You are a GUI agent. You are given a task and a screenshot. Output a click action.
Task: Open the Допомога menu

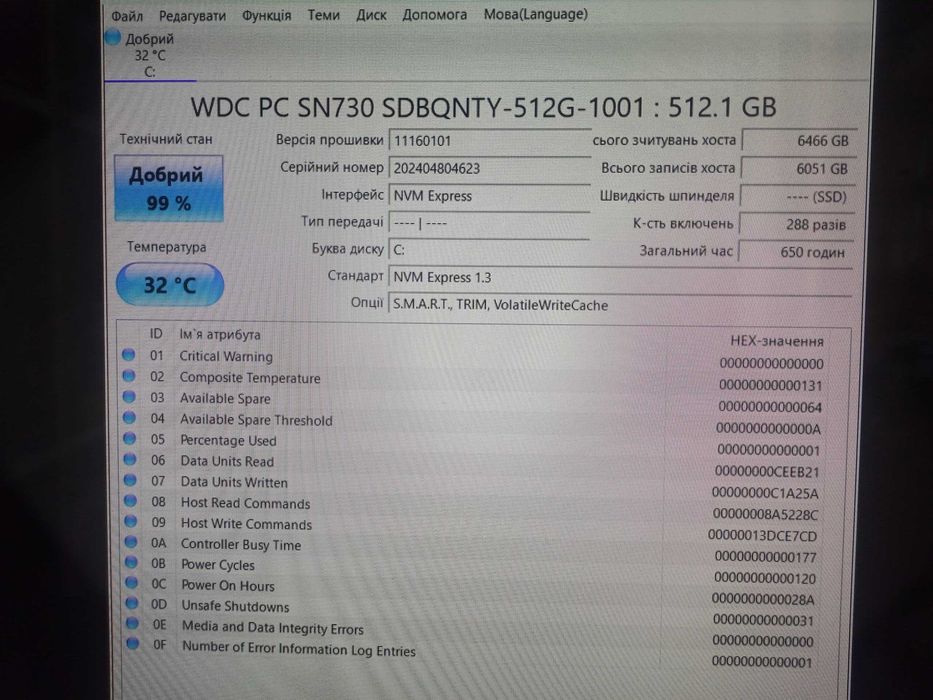(434, 15)
